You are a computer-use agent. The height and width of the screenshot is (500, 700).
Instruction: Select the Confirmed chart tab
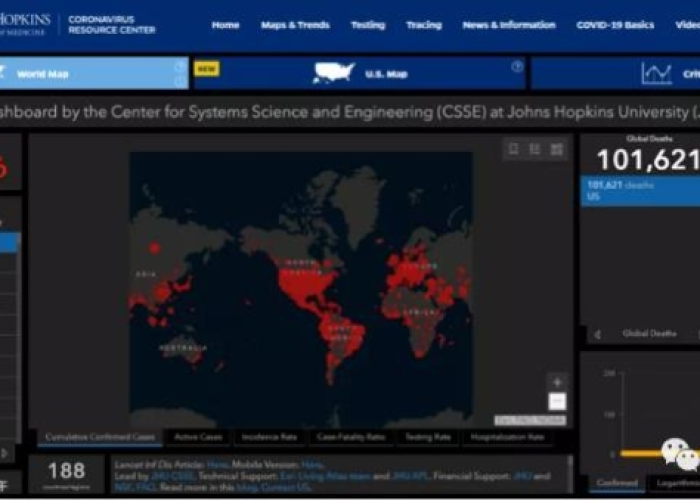coord(617,483)
